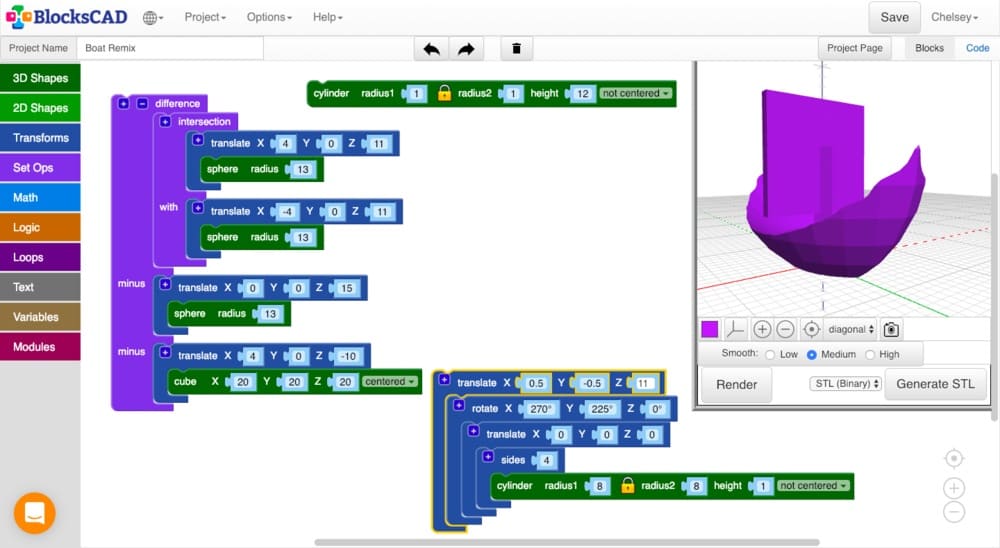Click height value 12 on top cylinder
The width and height of the screenshot is (1000, 548).
pyautogui.click(x=583, y=94)
